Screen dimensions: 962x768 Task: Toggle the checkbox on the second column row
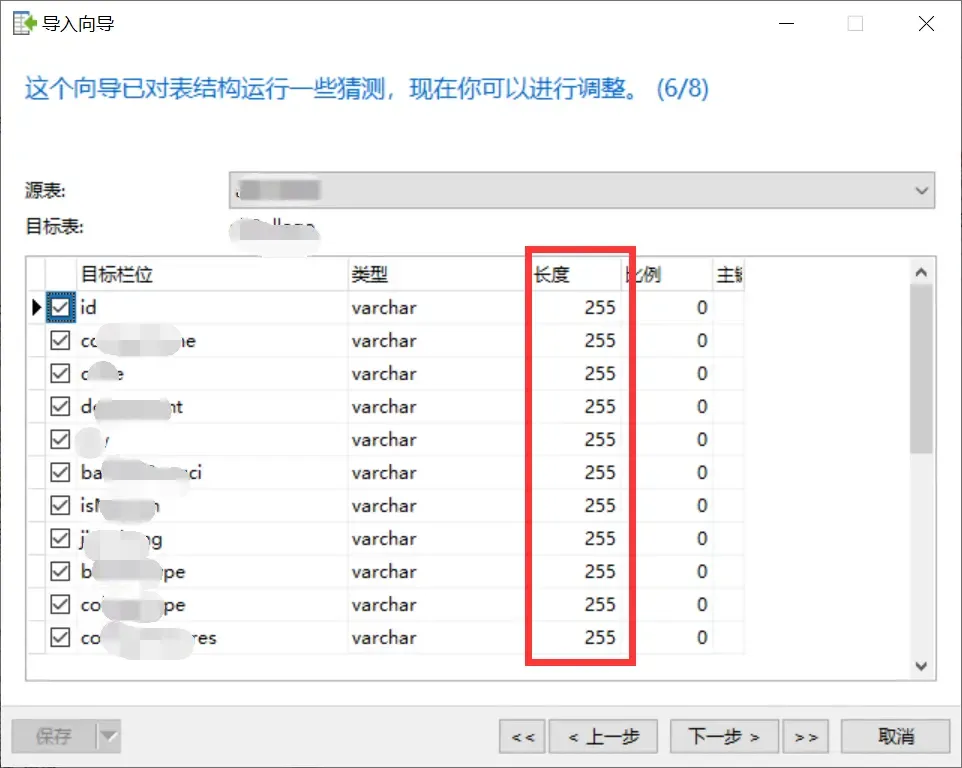tap(60, 340)
